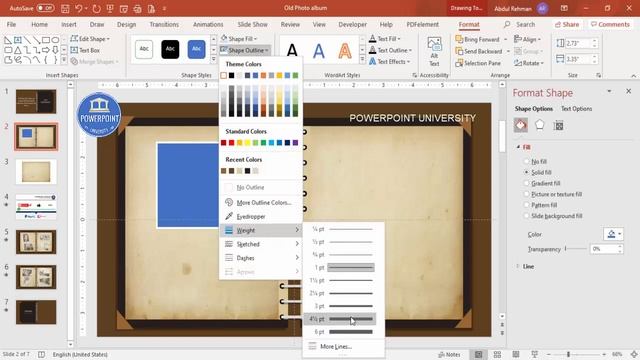Toggle the AutoSave switch
Image resolution: width=640 pixels, height=360 pixels.
tap(45, 8)
